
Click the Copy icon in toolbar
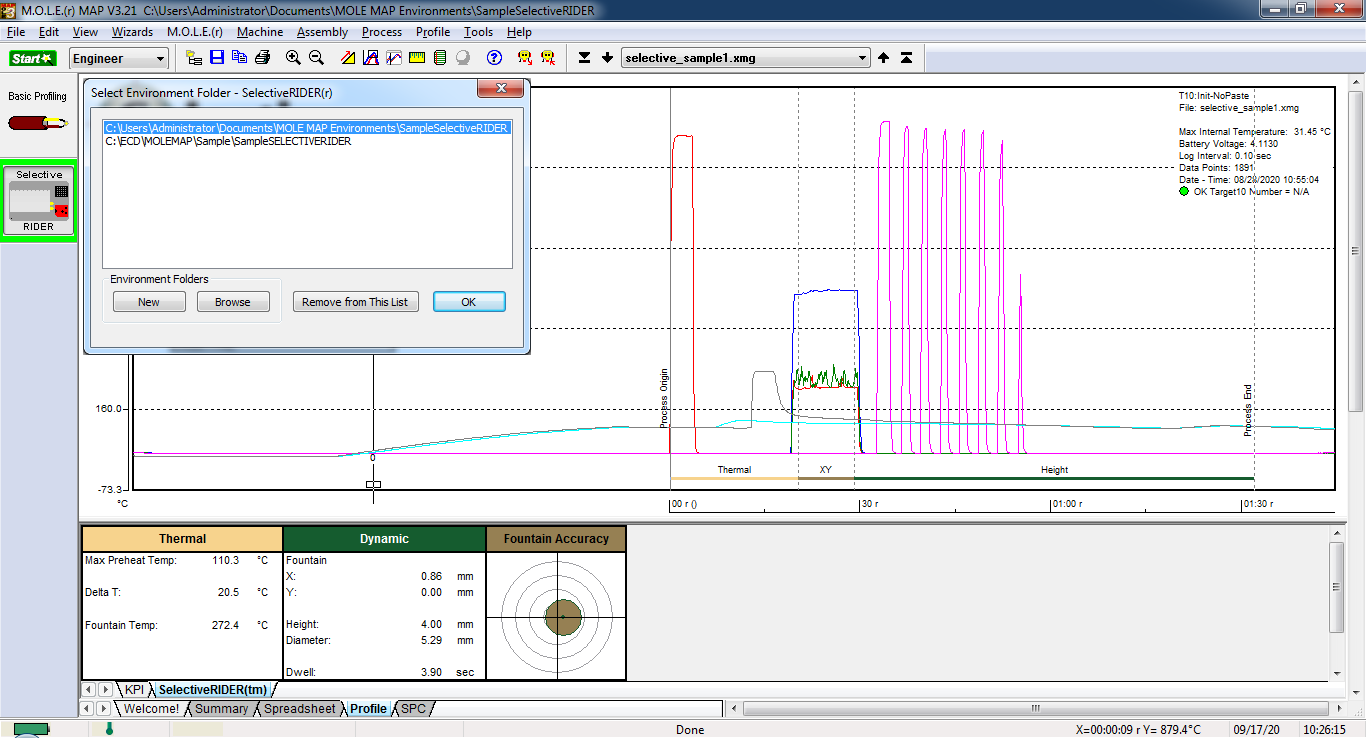[x=239, y=59]
